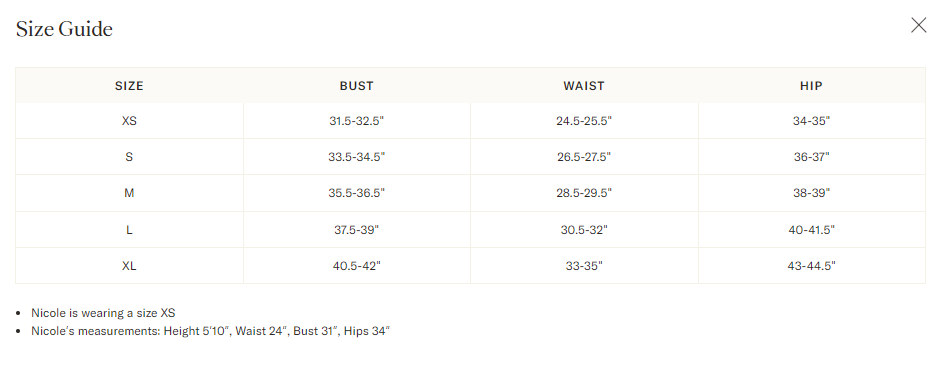Select the XS bust value 31.5-32.5"

(x=357, y=121)
